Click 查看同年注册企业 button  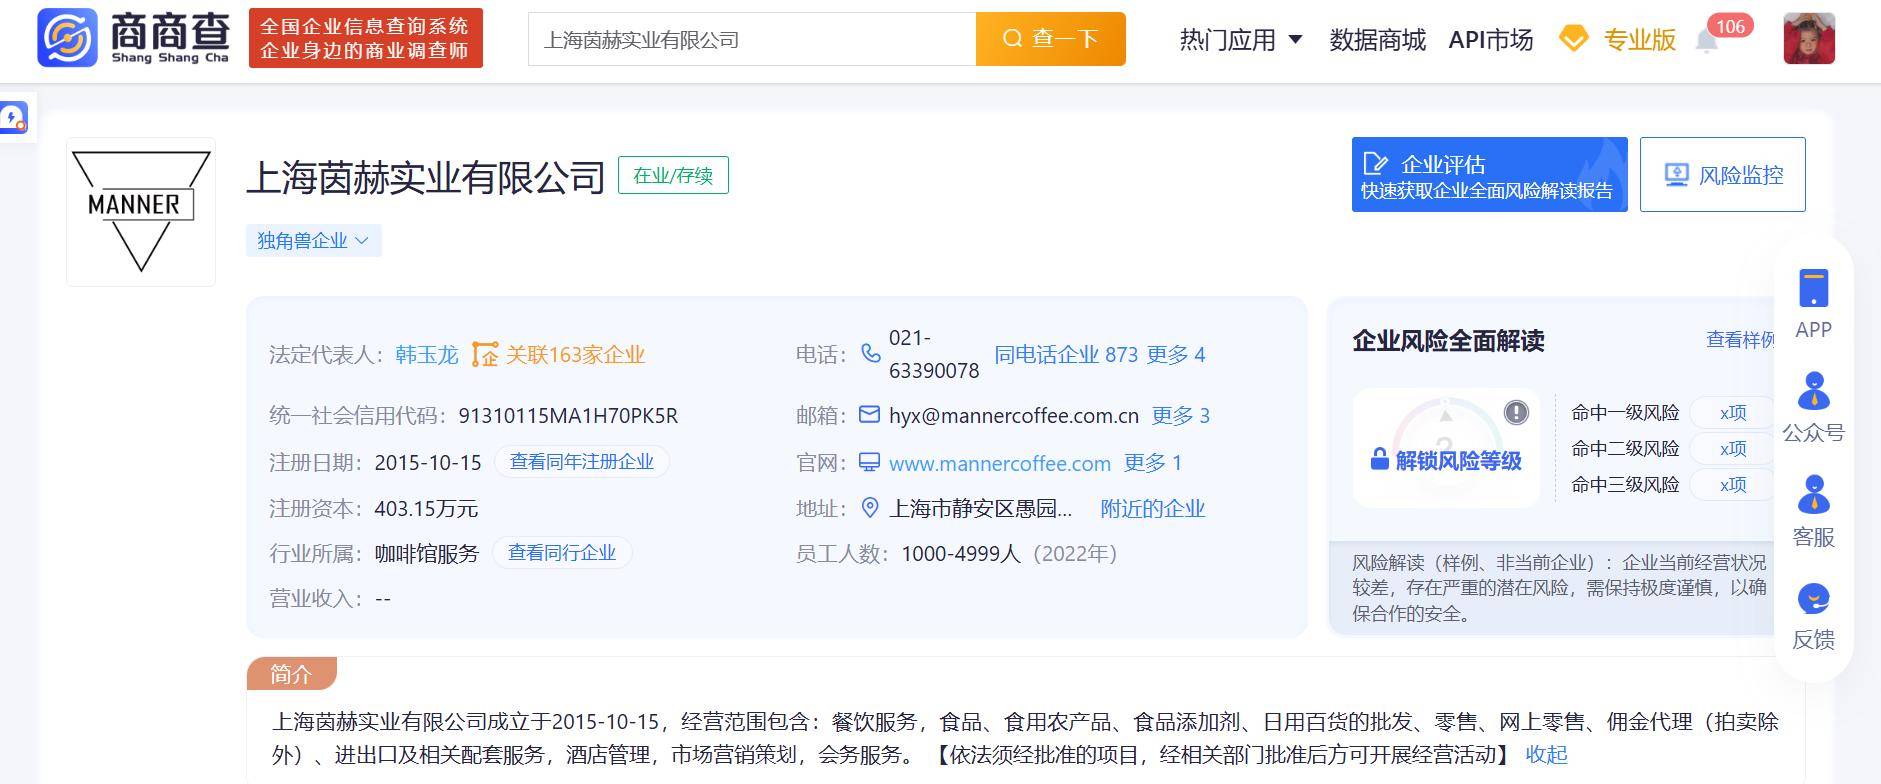pyautogui.click(x=581, y=461)
